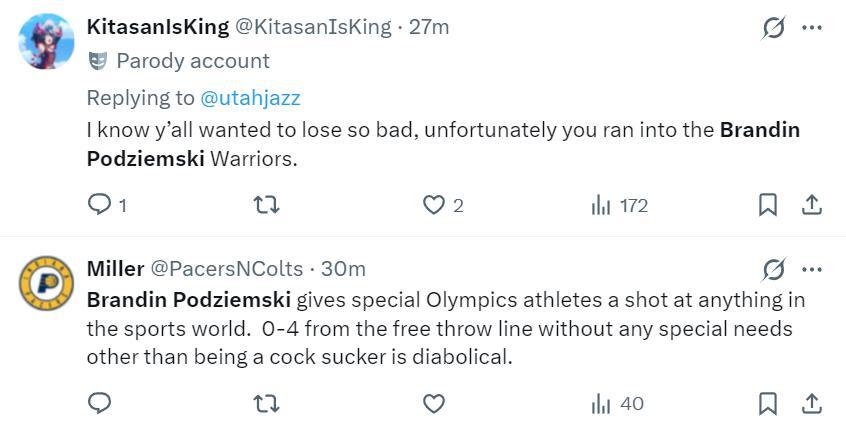Open Grok actions on Miller's tweet
This screenshot has height=429, width=846.
click(773, 269)
